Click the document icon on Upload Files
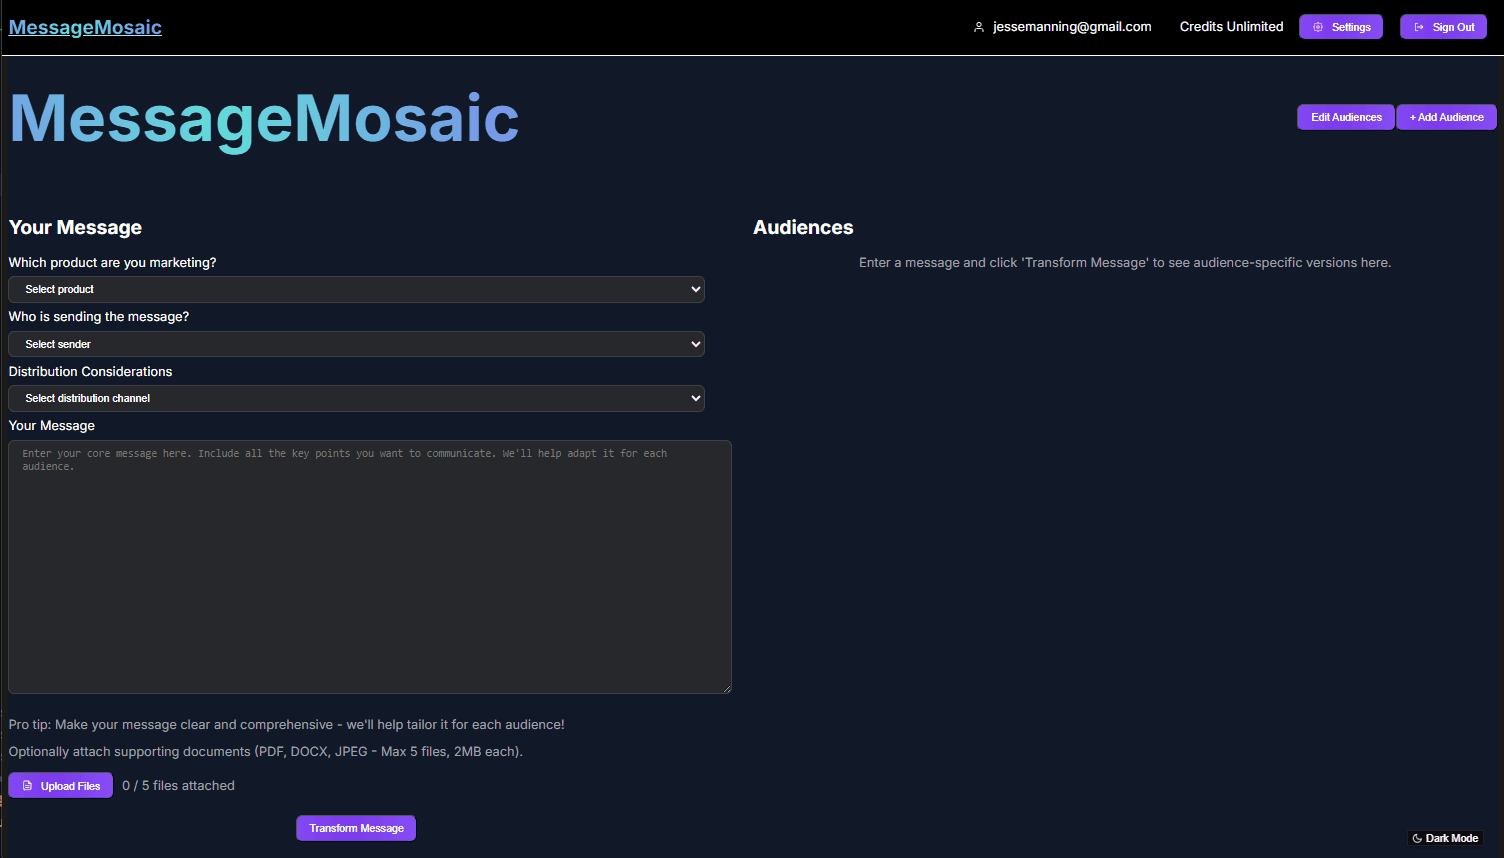Image resolution: width=1504 pixels, height=858 pixels. pos(29,785)
